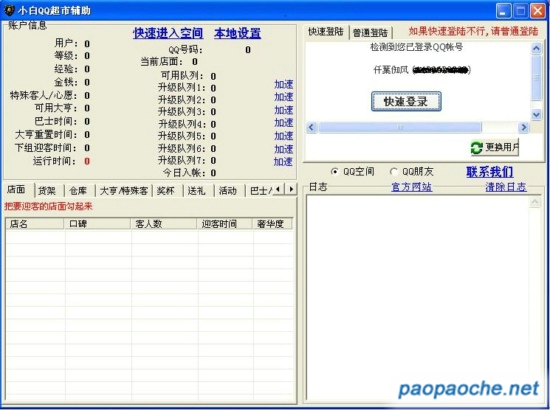Viewport: 550px width, 410px height.
Task: Sort by the 店名 column header
Action: (x=35, y=224)
